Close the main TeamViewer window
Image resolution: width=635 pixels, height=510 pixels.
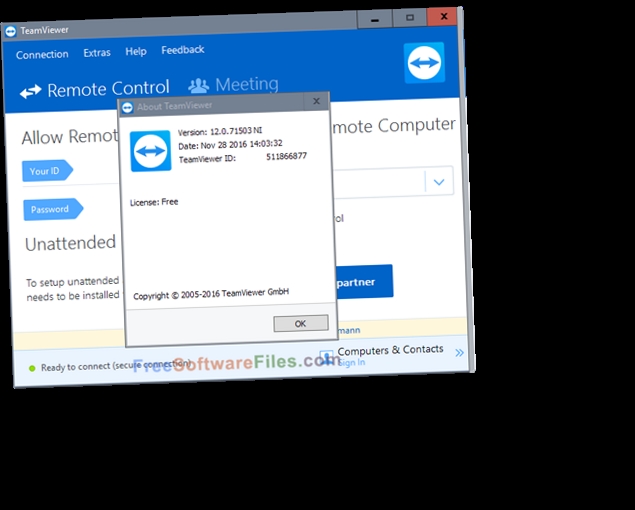(x=443, y=16)
